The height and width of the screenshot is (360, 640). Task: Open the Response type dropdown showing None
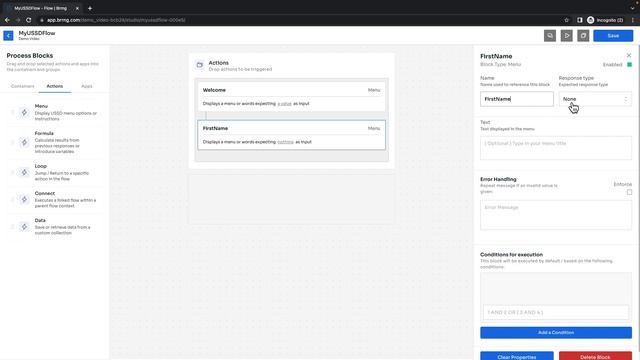[x=595, y=99]
